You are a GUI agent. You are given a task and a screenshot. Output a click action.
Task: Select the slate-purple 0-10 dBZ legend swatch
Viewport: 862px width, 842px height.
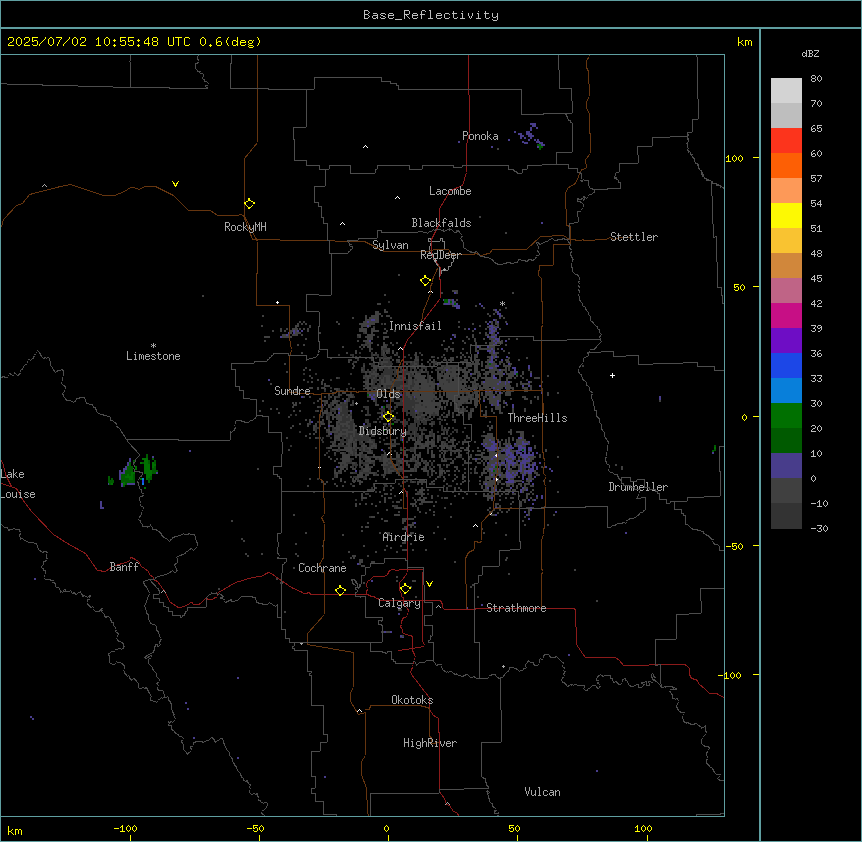(786, 466)
